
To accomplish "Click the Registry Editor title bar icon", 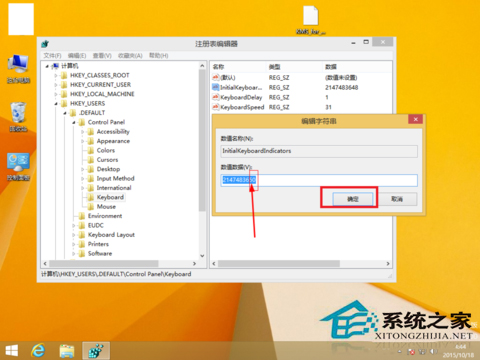I will point(45,44).
